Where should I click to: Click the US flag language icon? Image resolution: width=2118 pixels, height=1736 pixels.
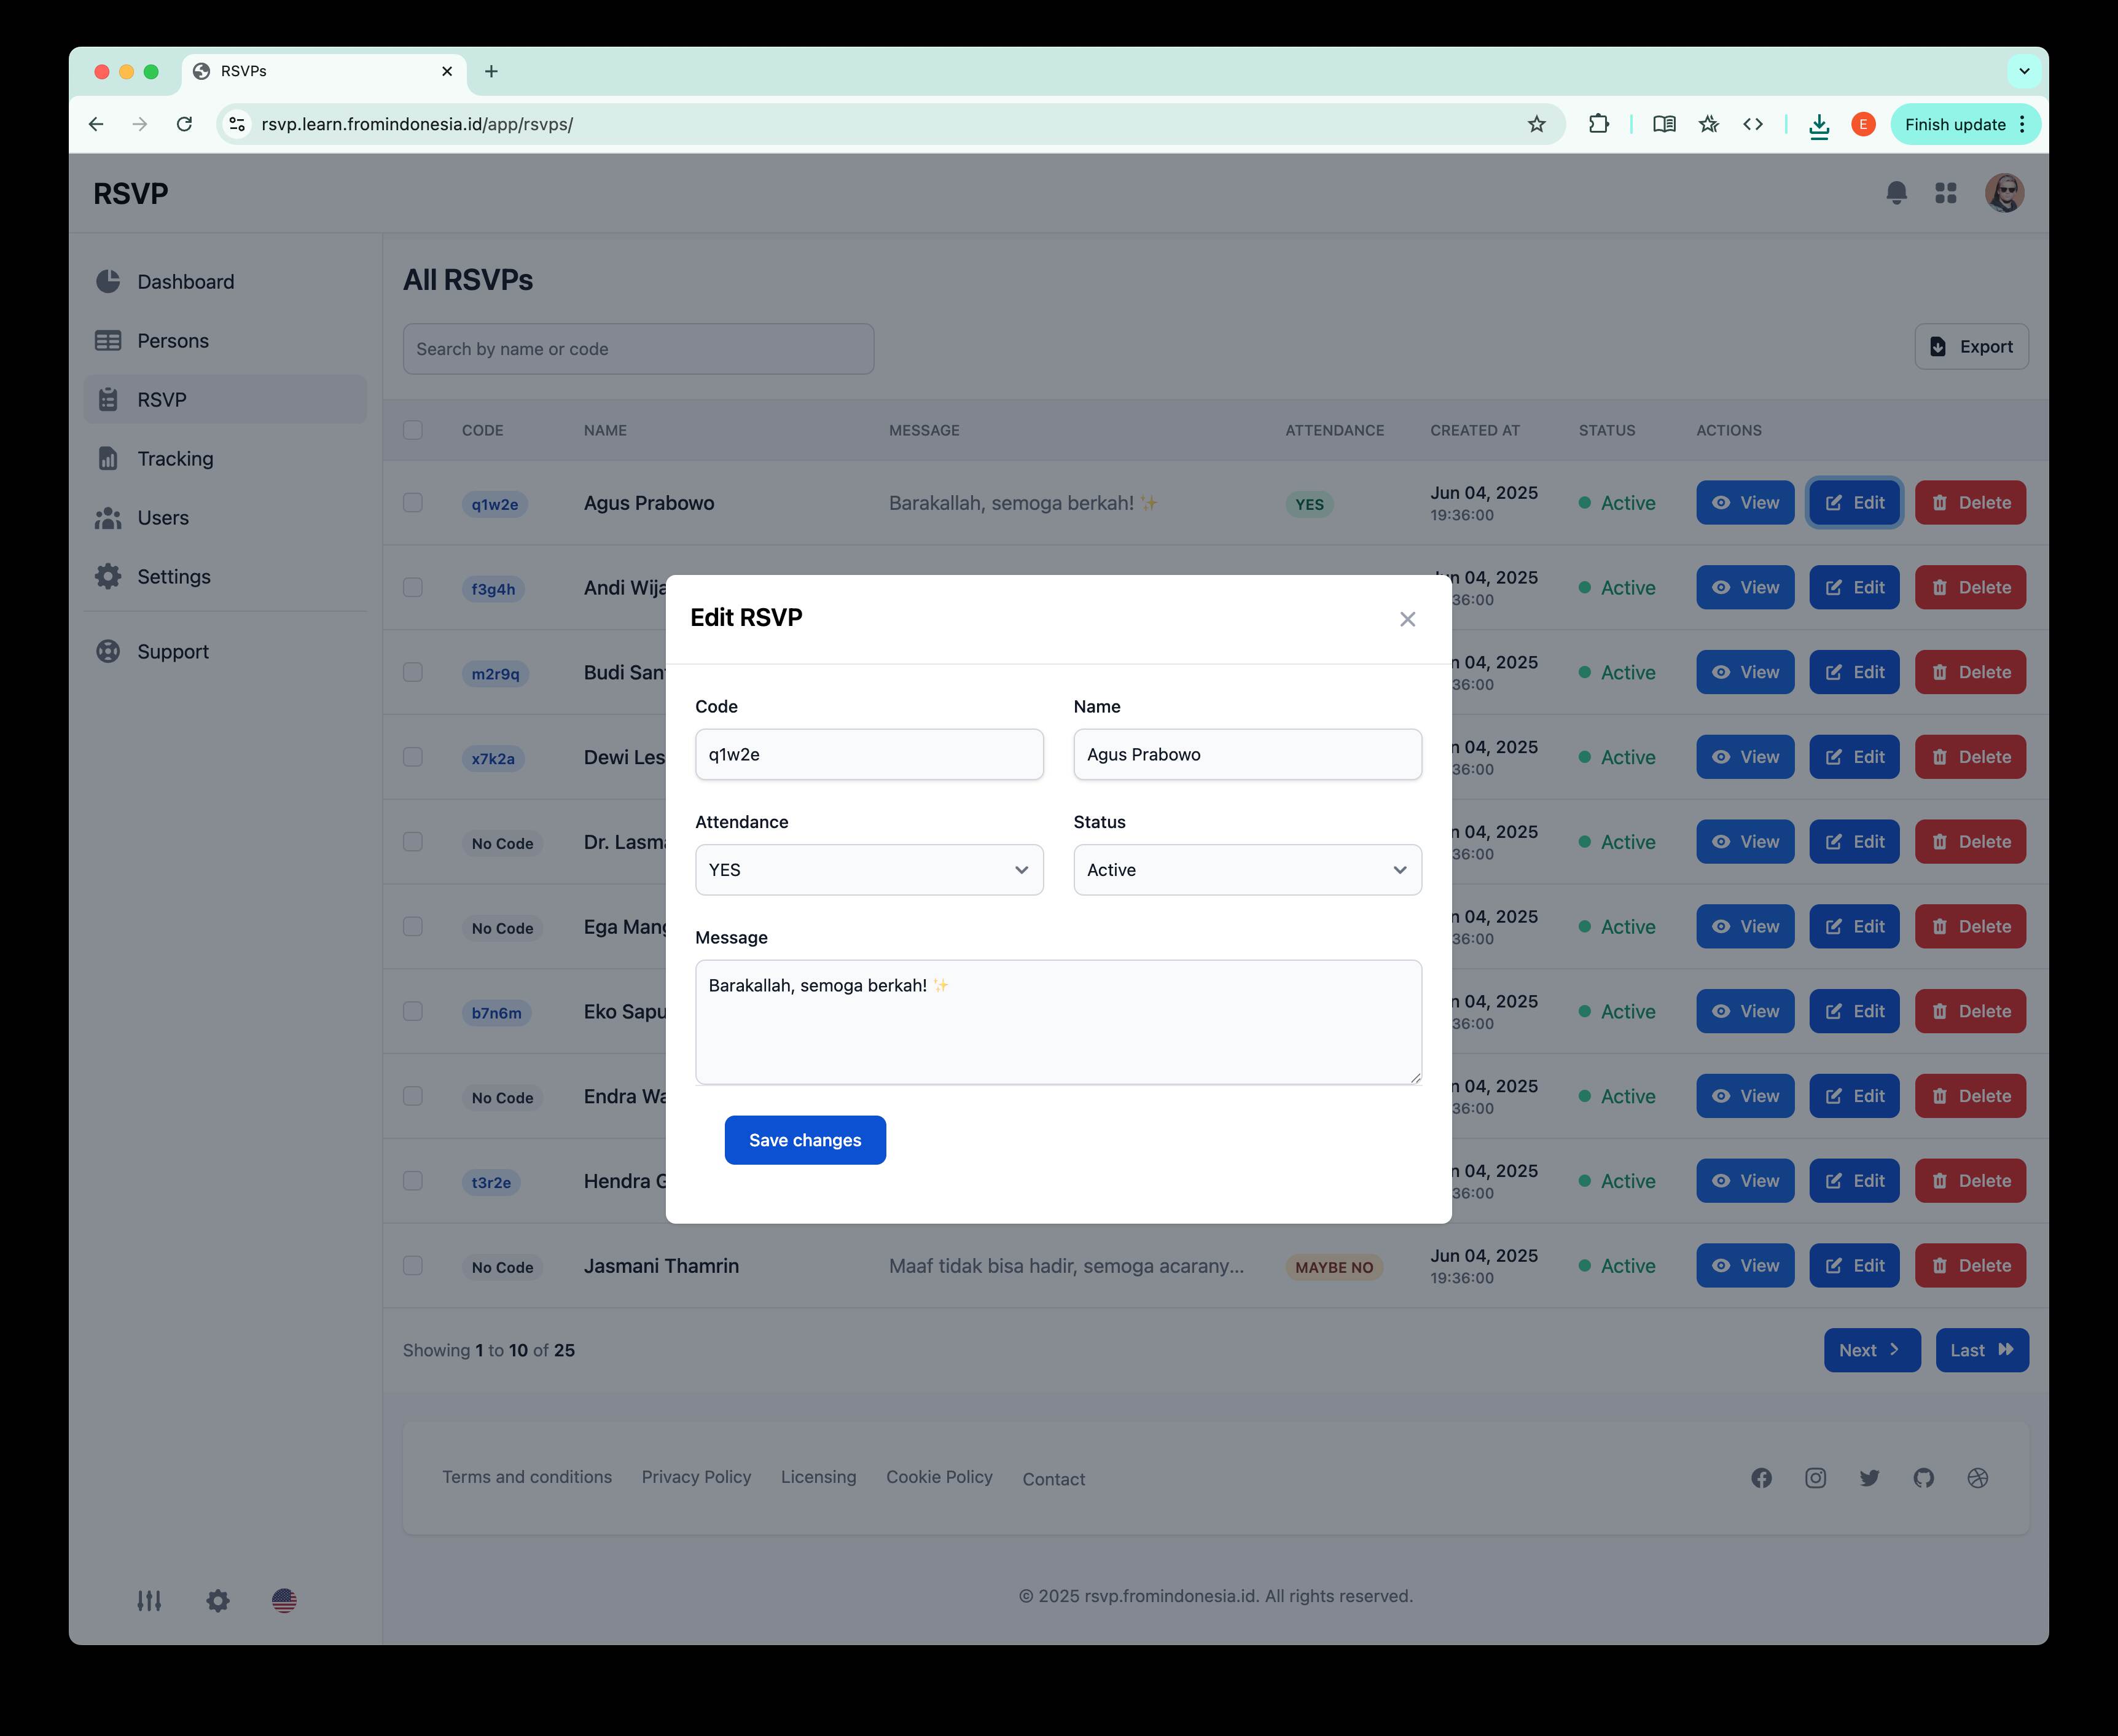tap(284, 1601)
